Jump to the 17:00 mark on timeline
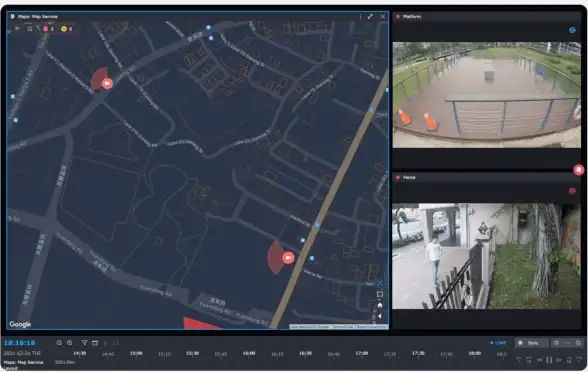The image size is (588, 372). [x=362, y=353]
